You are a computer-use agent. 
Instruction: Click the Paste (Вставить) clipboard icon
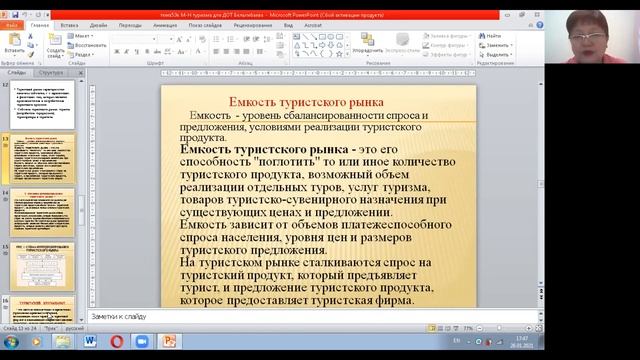tap(15, 40)
